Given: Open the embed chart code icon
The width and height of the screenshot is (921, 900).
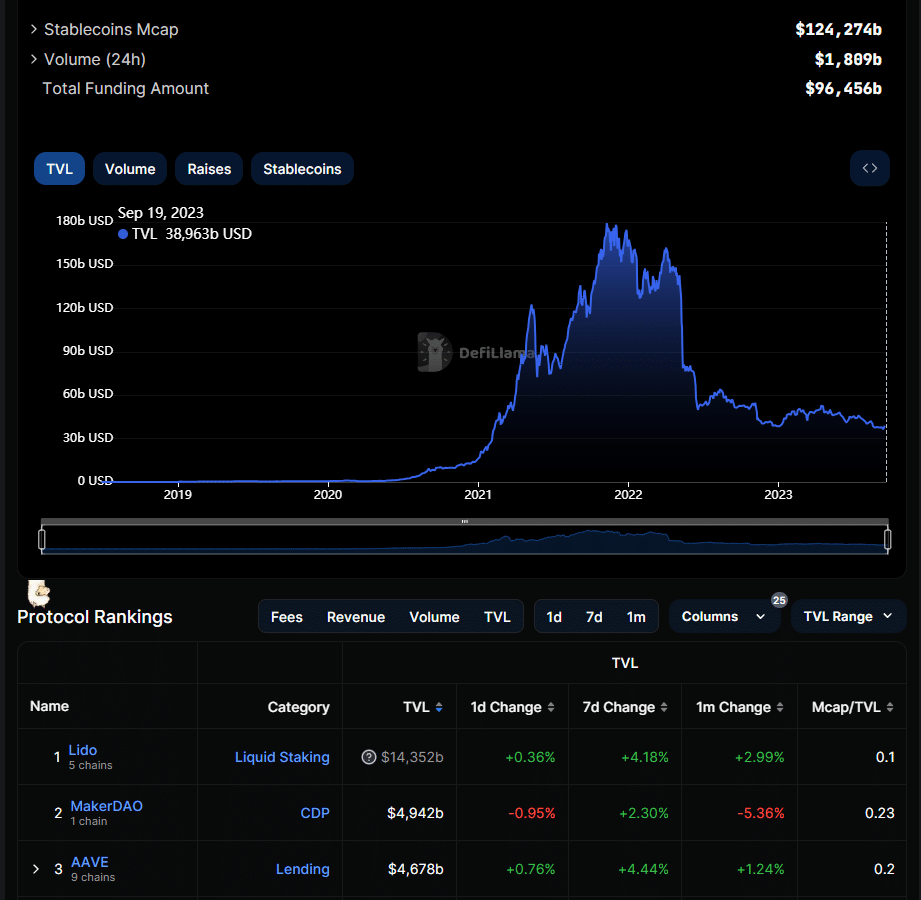Looking at the screenshot, I should pyautogui.click(x=869, y=169).
